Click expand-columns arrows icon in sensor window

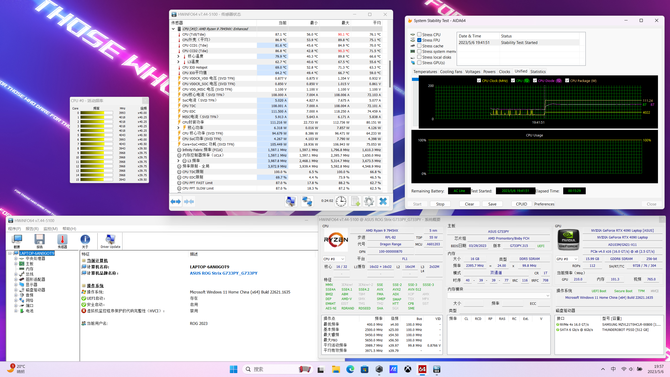[x=176, y=201]
